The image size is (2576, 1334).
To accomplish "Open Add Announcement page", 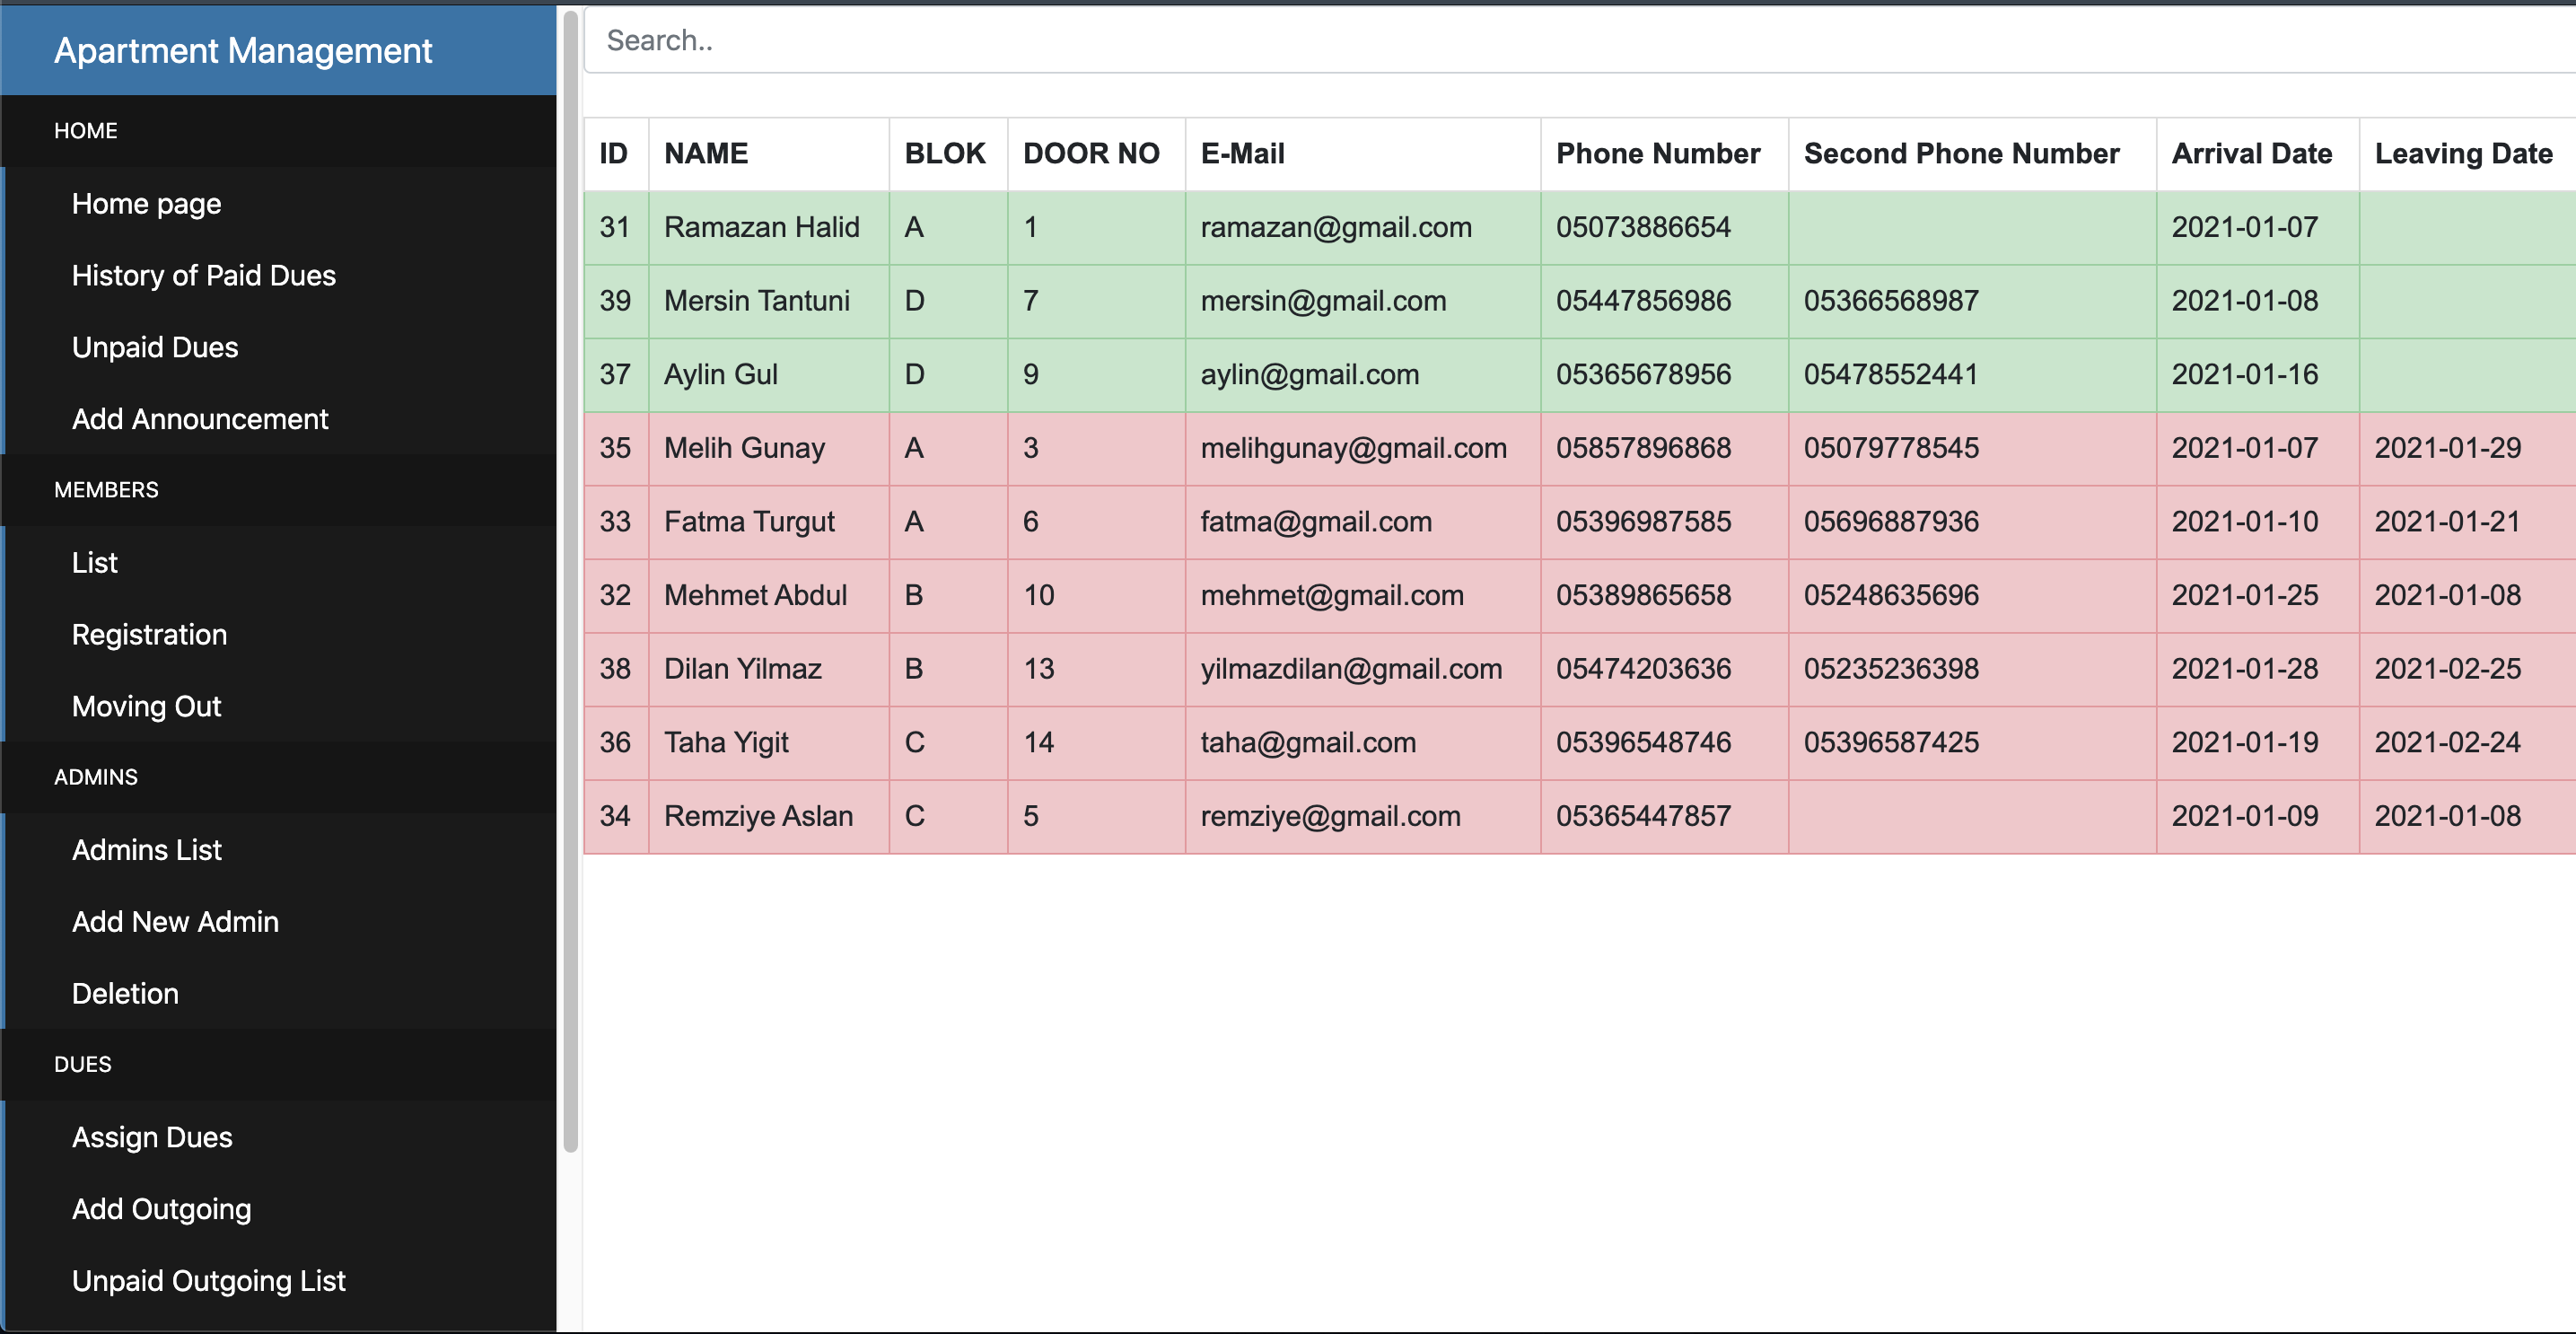I will point(200,419).
